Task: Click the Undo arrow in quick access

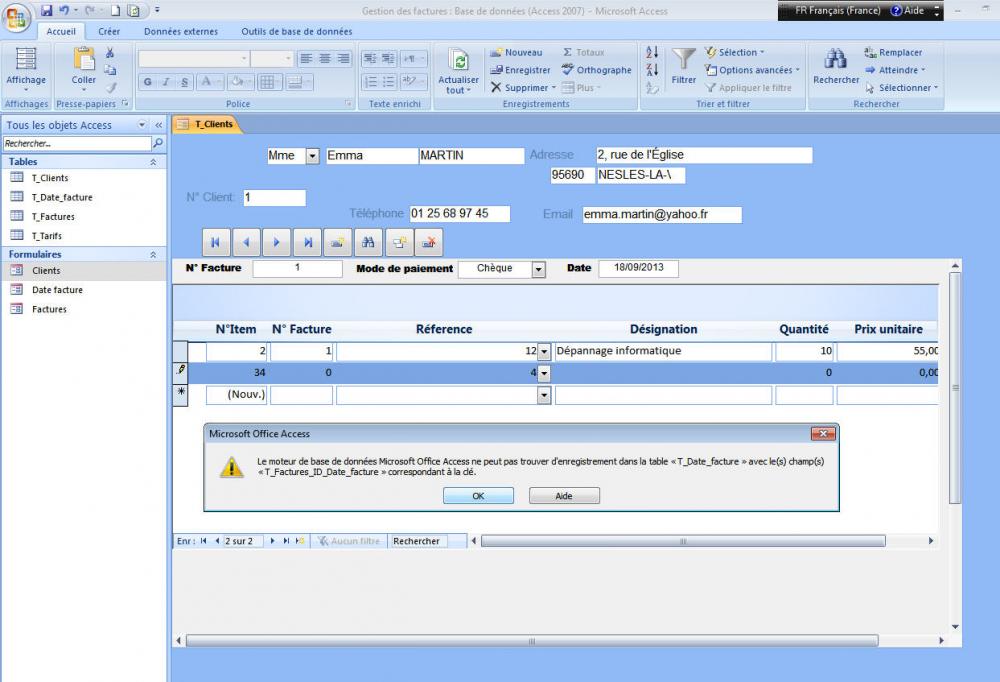Action: (63, 10)
